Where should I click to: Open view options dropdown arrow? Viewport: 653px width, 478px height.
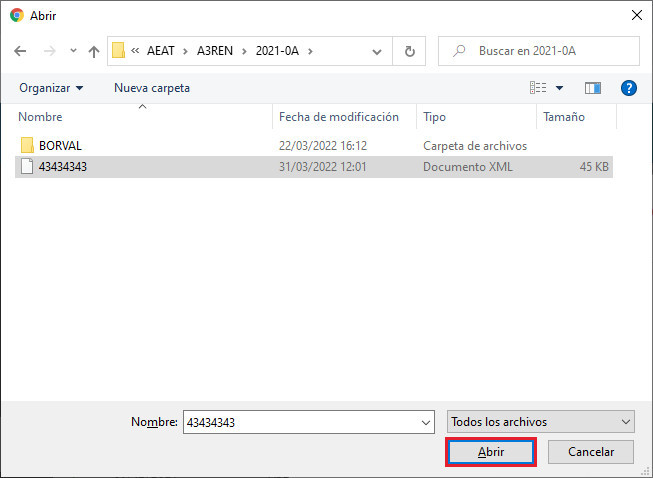click(x=559, y=88)
